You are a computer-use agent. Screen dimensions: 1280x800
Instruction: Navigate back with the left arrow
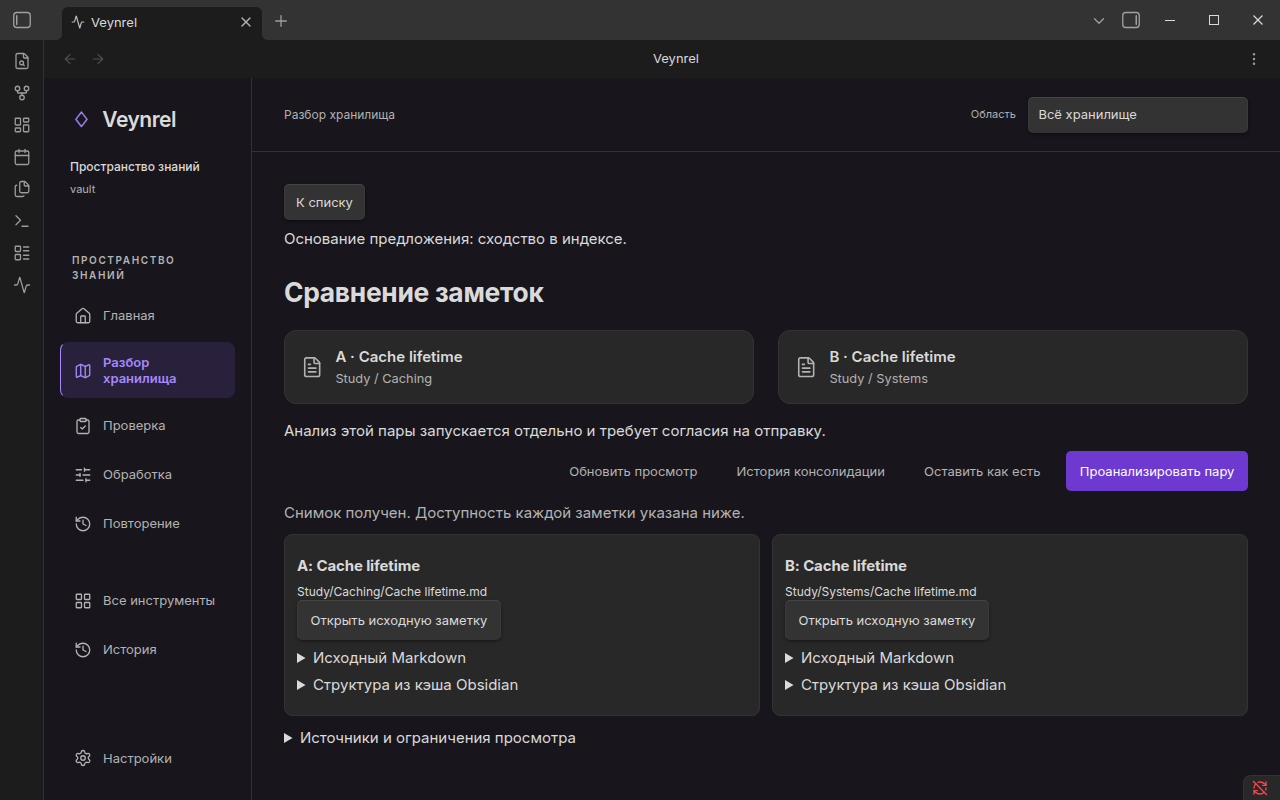(70, 59)
